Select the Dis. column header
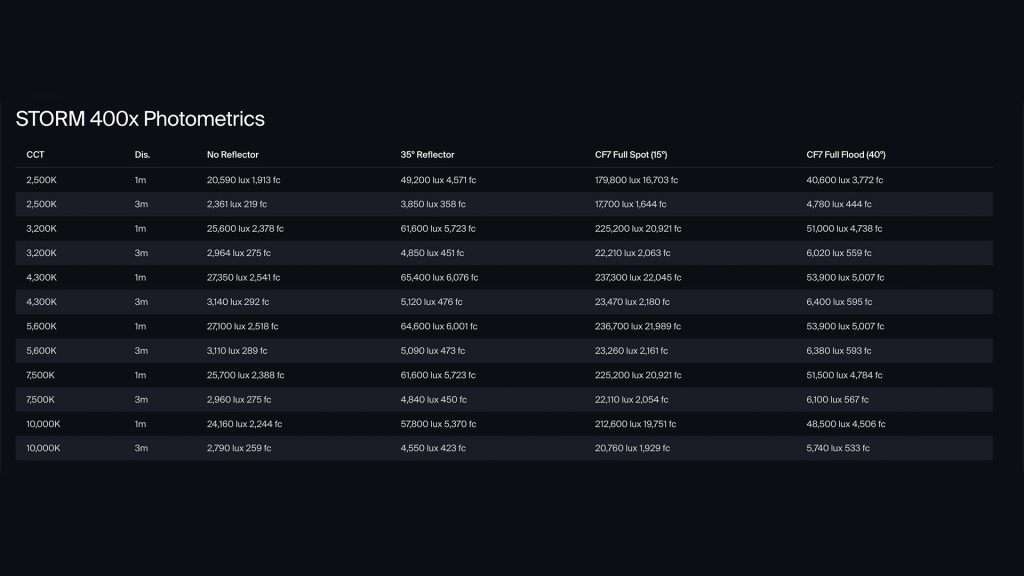 click(142, 155)
